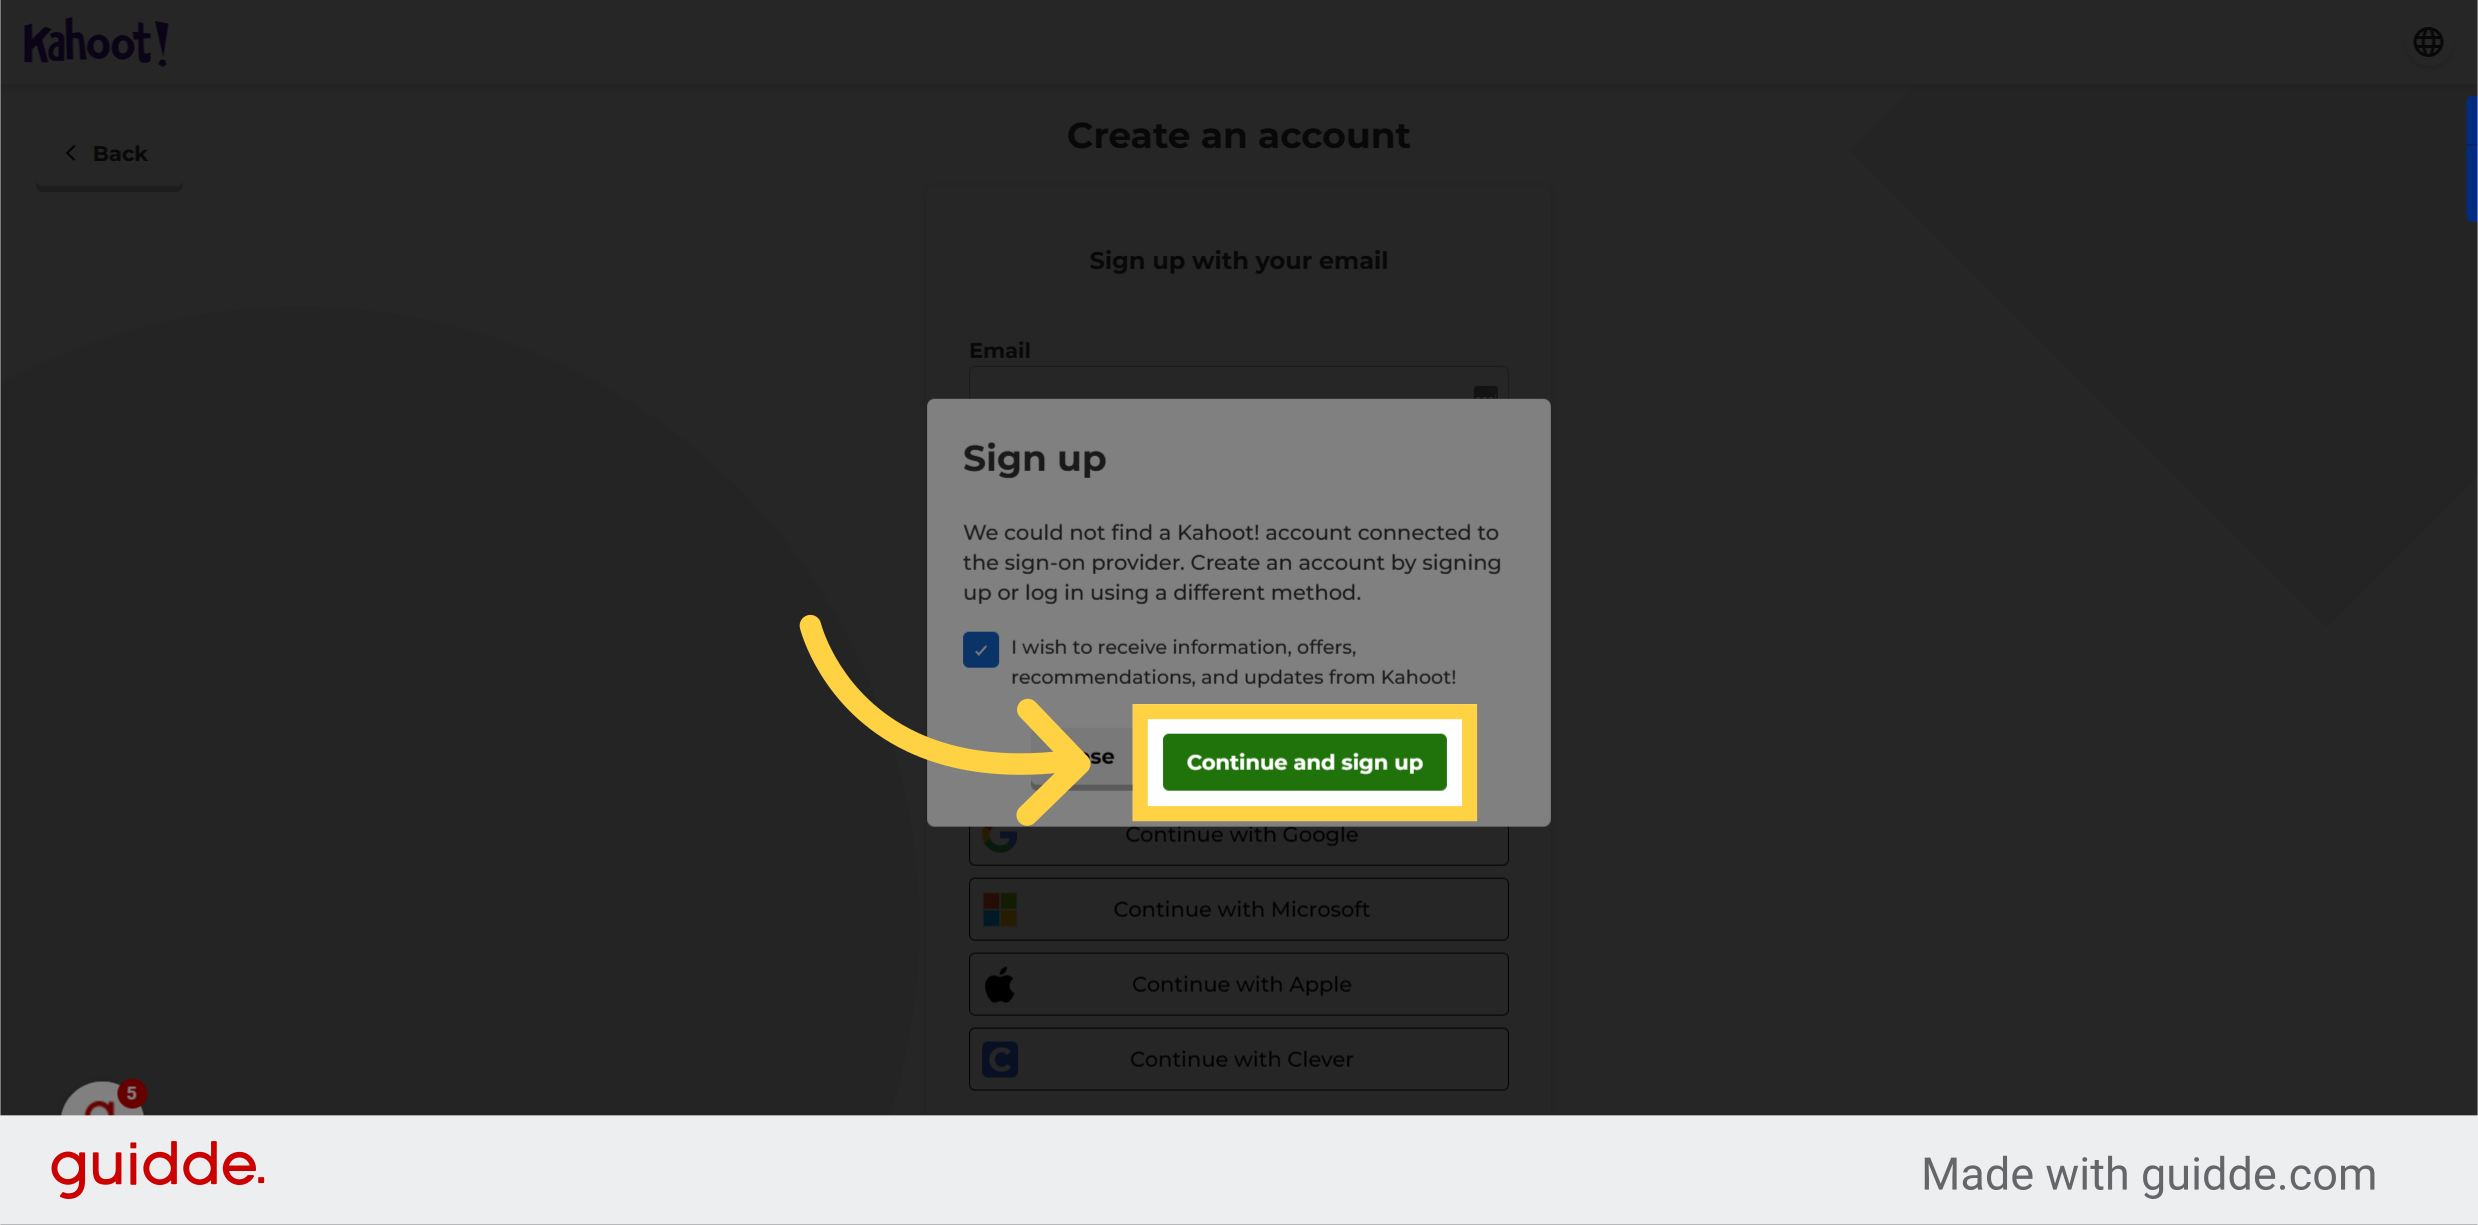Select Continue with Microsoft option
Viewport: 2478px width, 1225px height.
[x=1237, y=907]
